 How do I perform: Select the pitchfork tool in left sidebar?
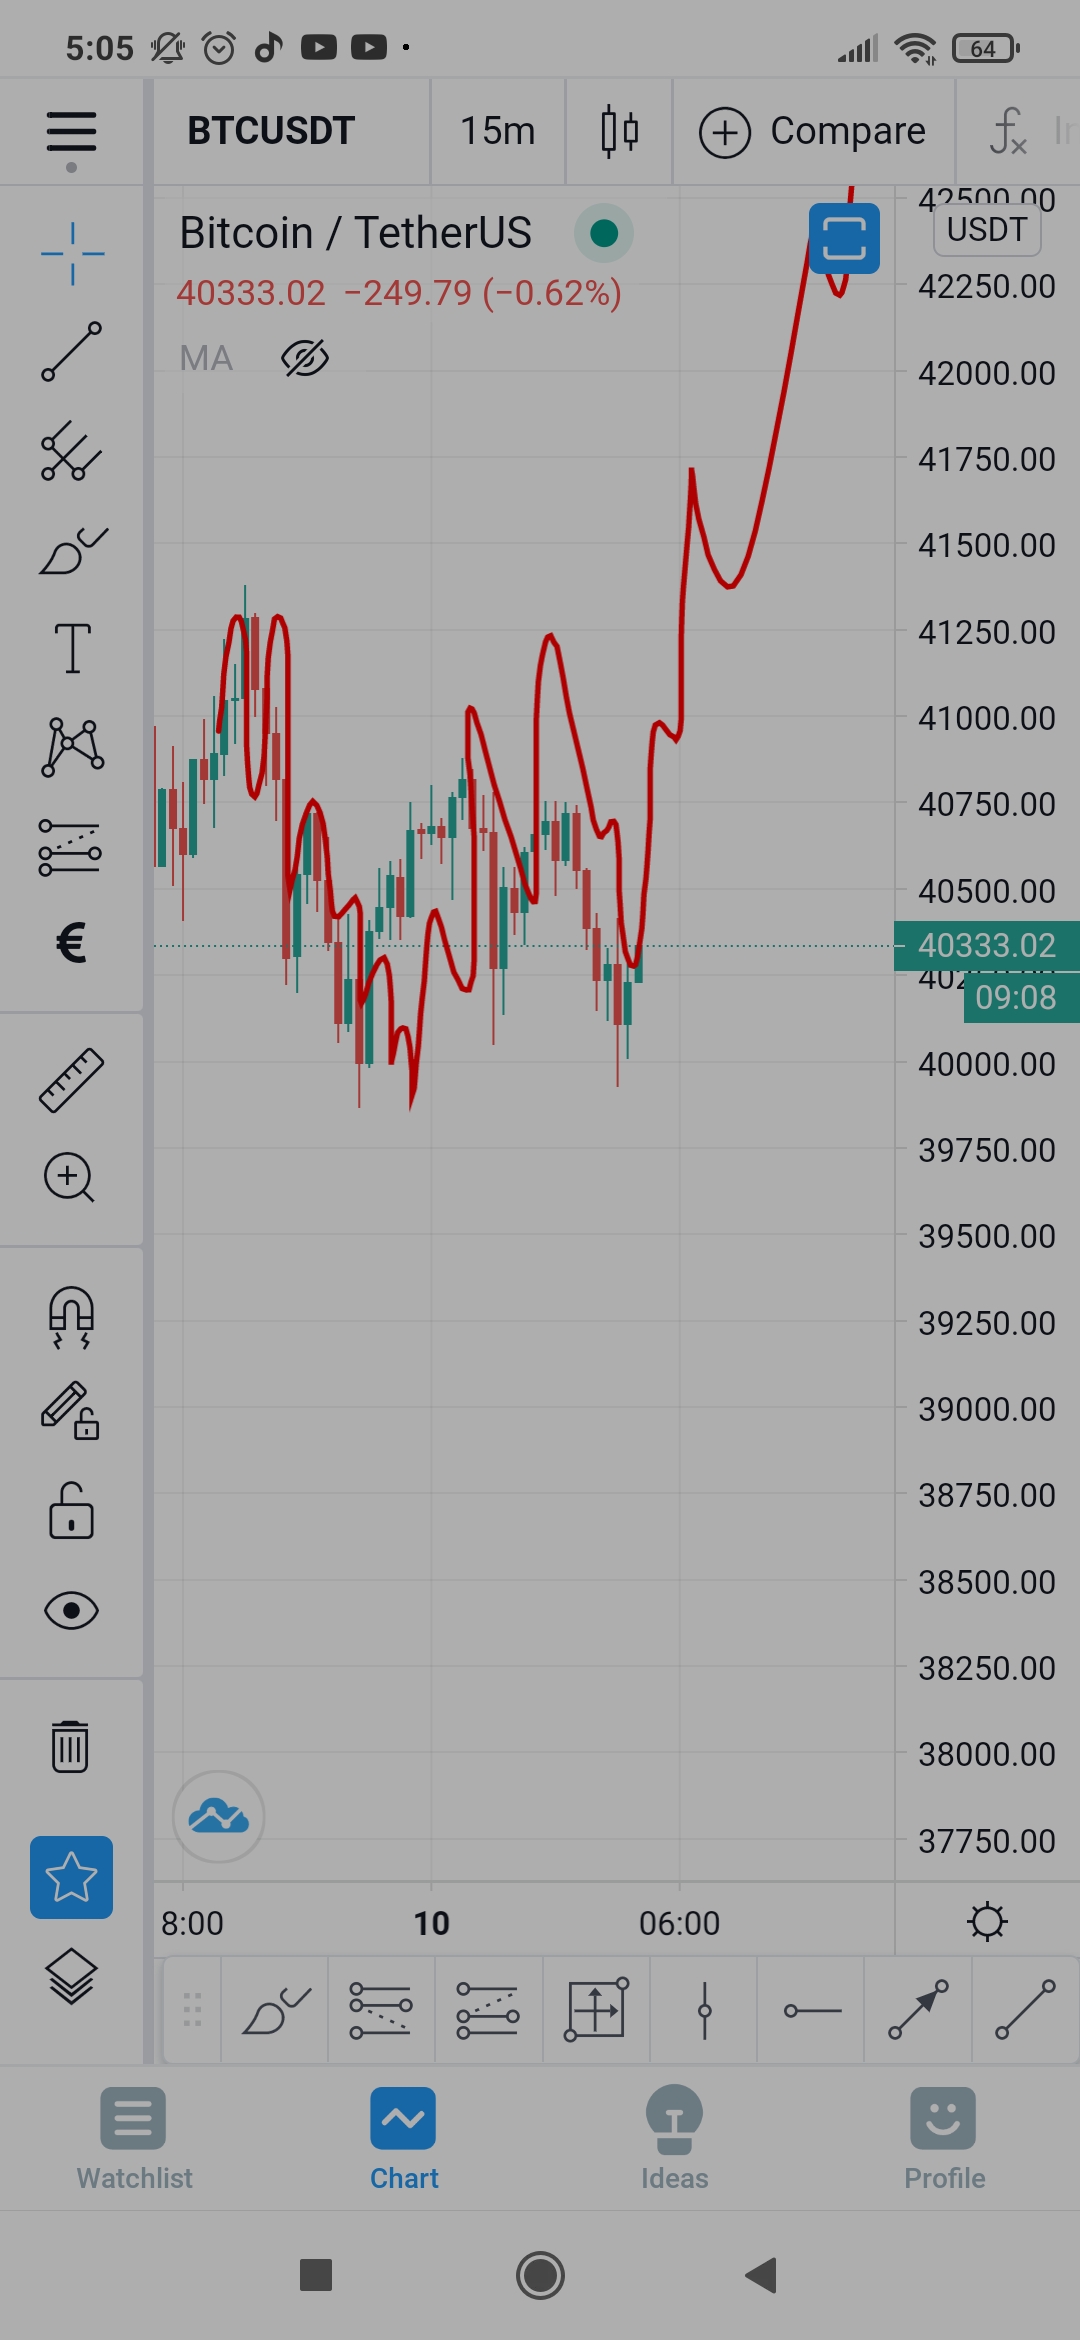(x=72, y=450)
